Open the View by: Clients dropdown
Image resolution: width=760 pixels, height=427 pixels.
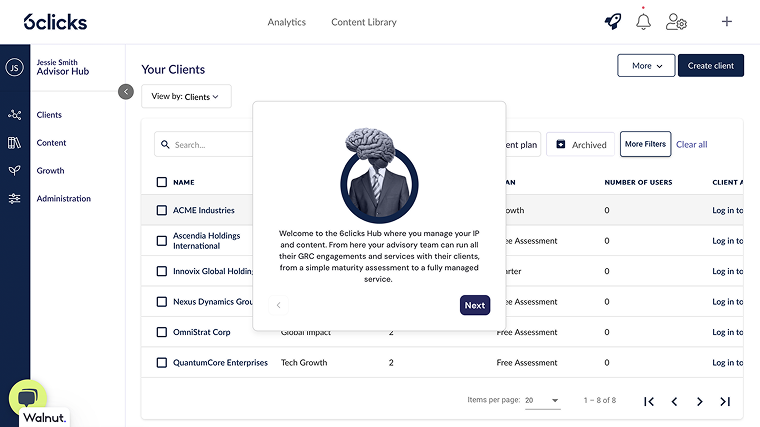[x=186, y=96]
